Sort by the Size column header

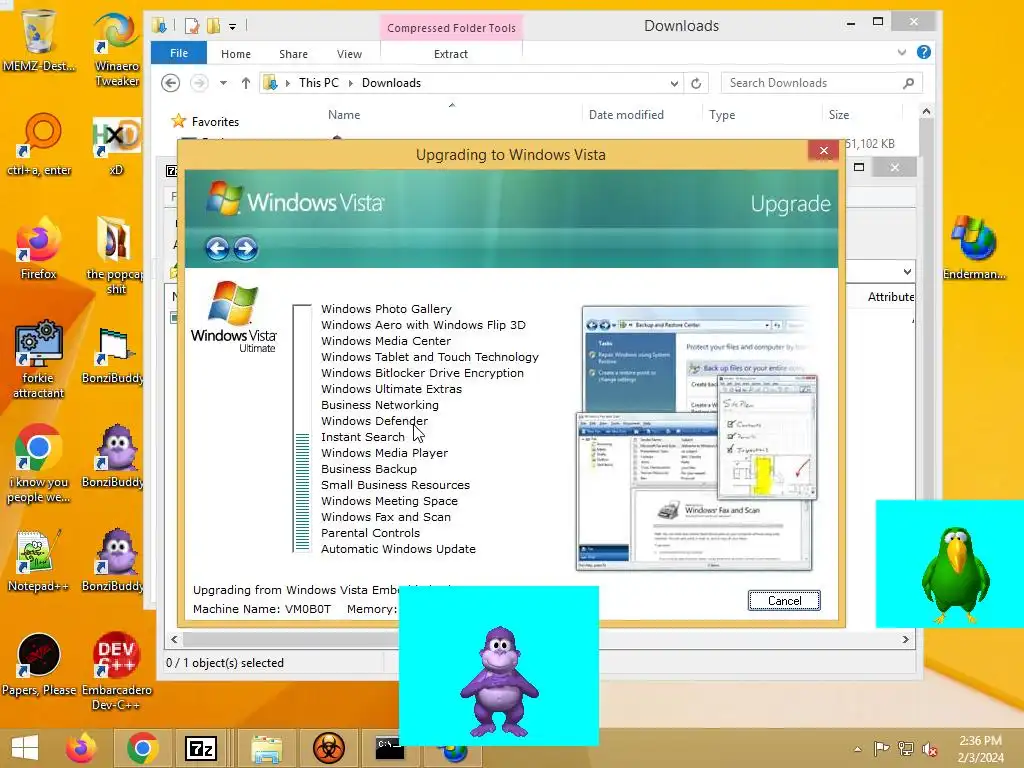839,115
